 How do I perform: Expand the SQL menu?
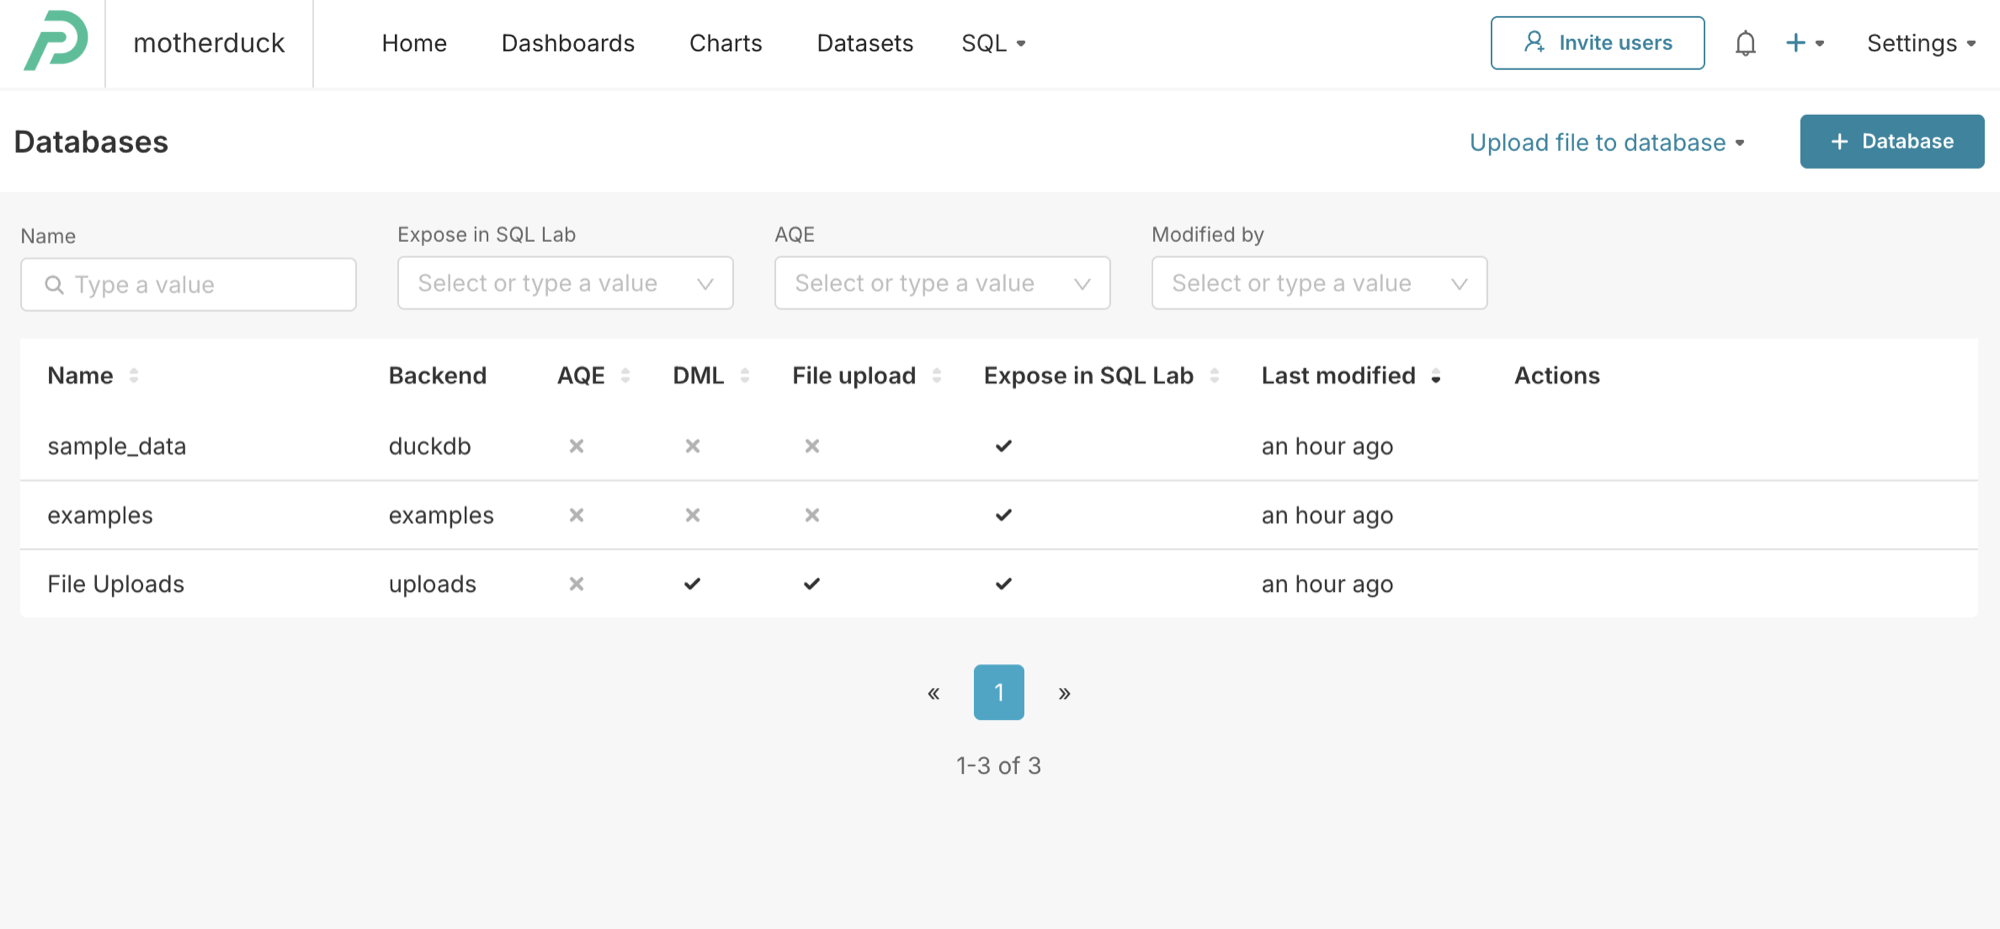[x=993, y=43]
